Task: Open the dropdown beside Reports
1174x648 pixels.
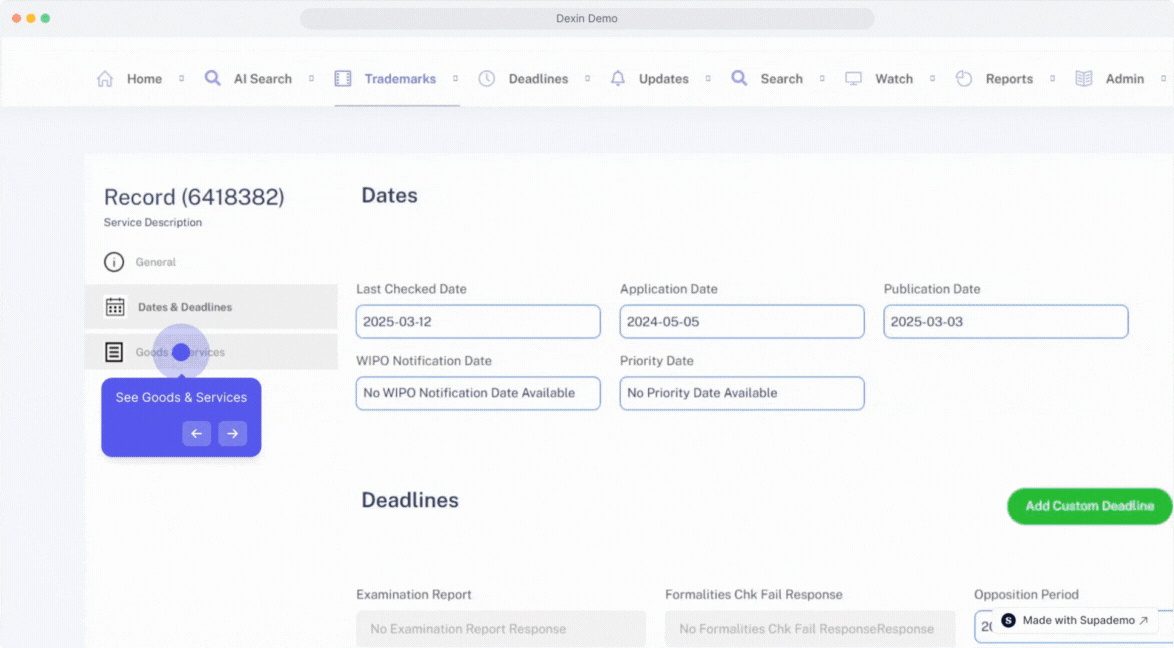Action: click(x=1051, y=78)
